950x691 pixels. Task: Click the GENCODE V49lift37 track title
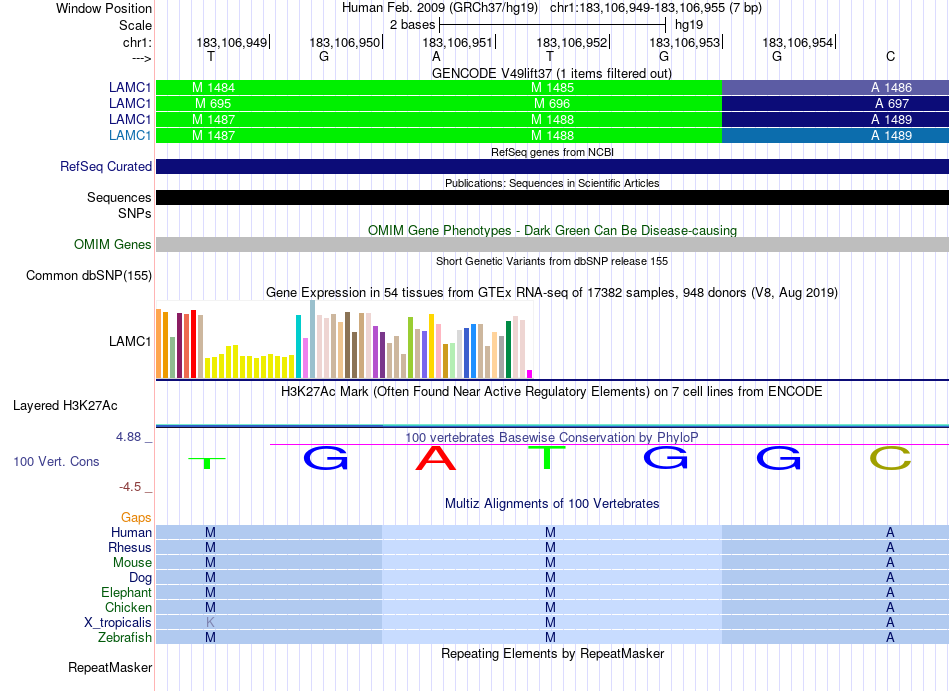551,73
